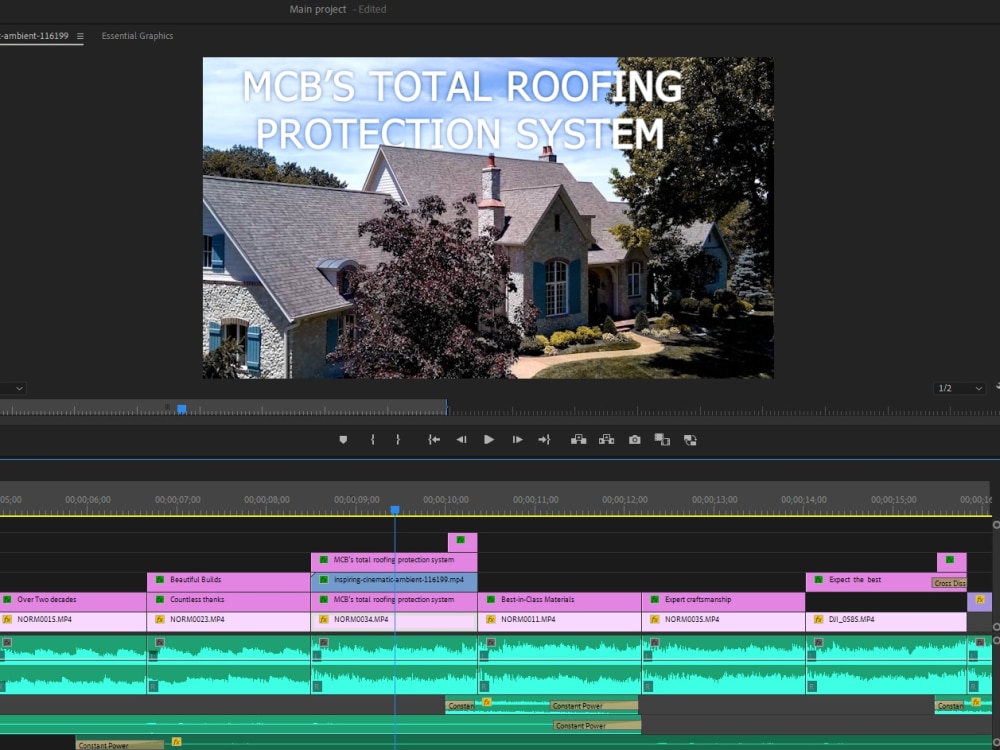The width and height of the screenshot is (1000, 750).
Task: Click the Mark Out button
Action: coord(398,439)
